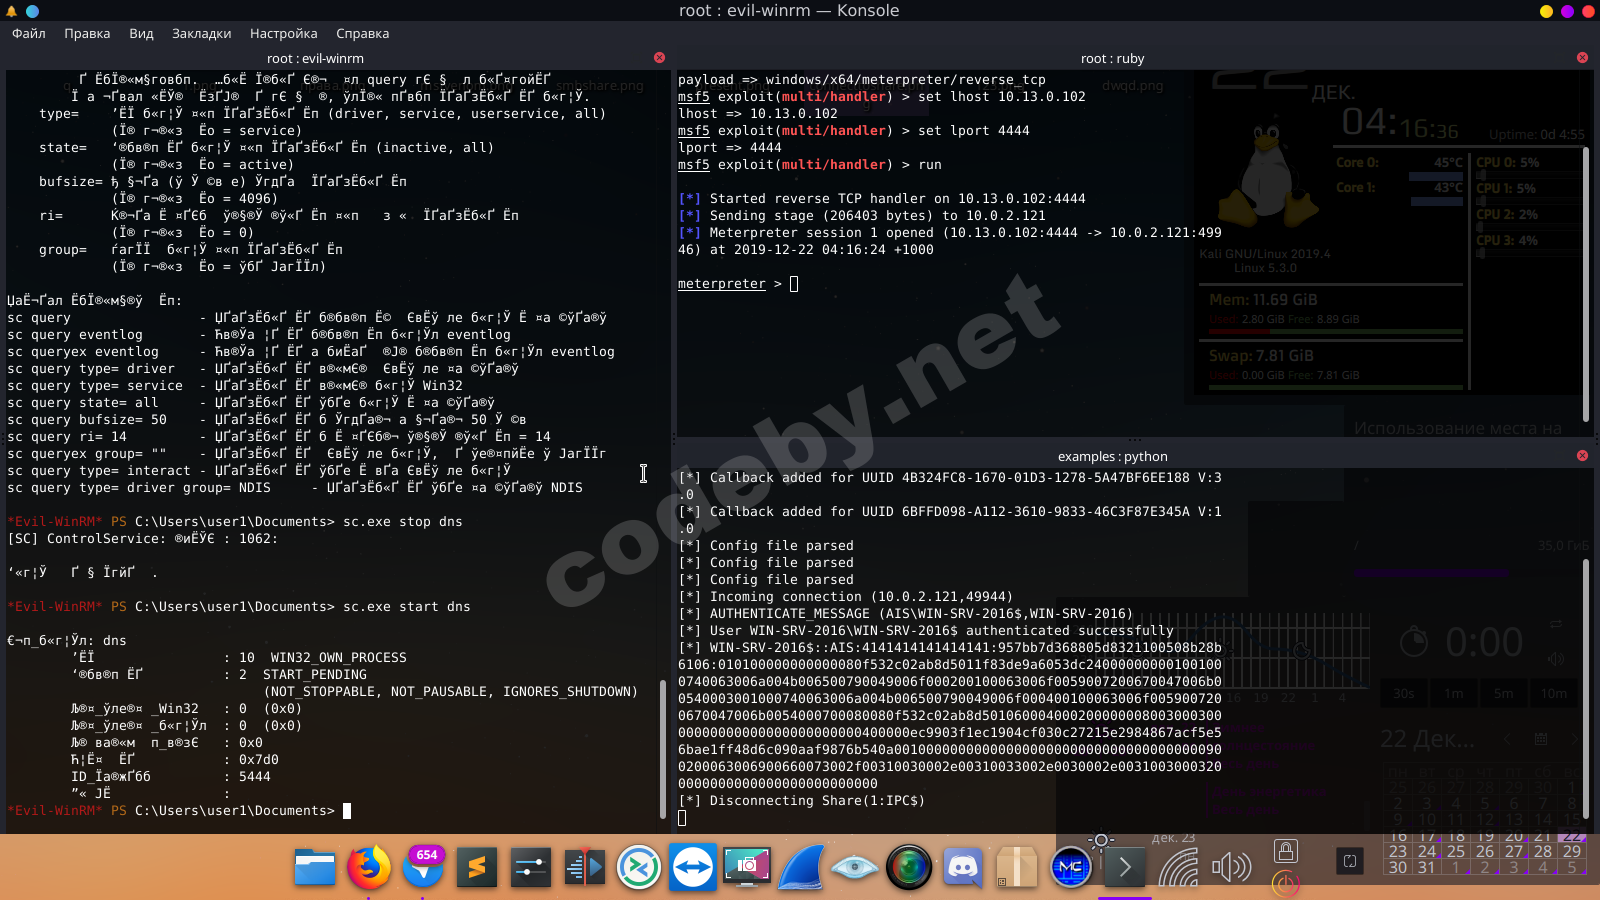The image size is (1600, 900).
Task: Click the 'AUTHENTICATE_MESSAGE' log line
Action: 906,614
